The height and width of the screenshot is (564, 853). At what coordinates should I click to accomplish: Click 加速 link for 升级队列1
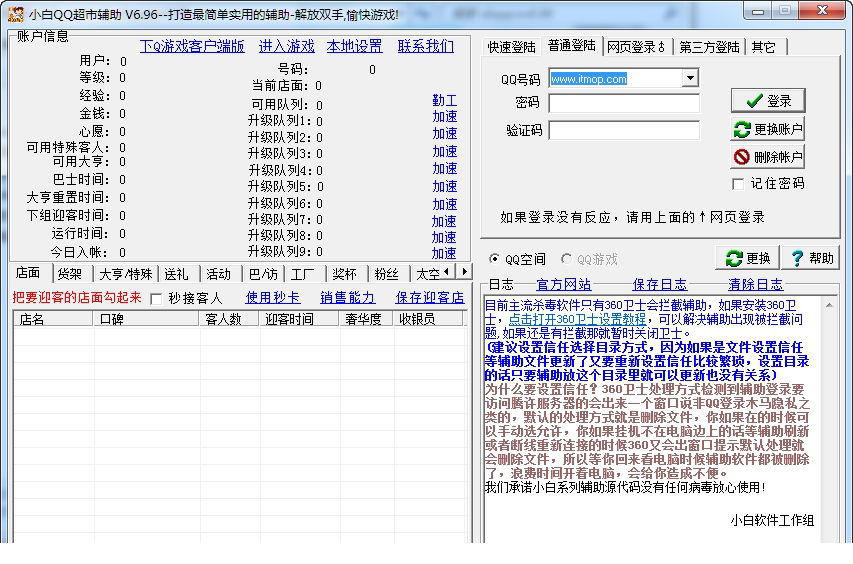tap(444, 117)
